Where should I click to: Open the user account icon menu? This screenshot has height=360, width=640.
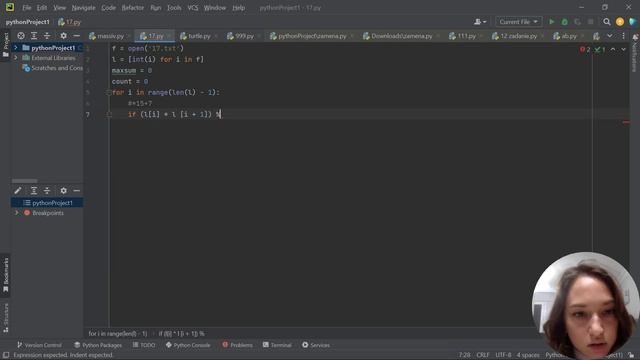(x=480, y=22)
